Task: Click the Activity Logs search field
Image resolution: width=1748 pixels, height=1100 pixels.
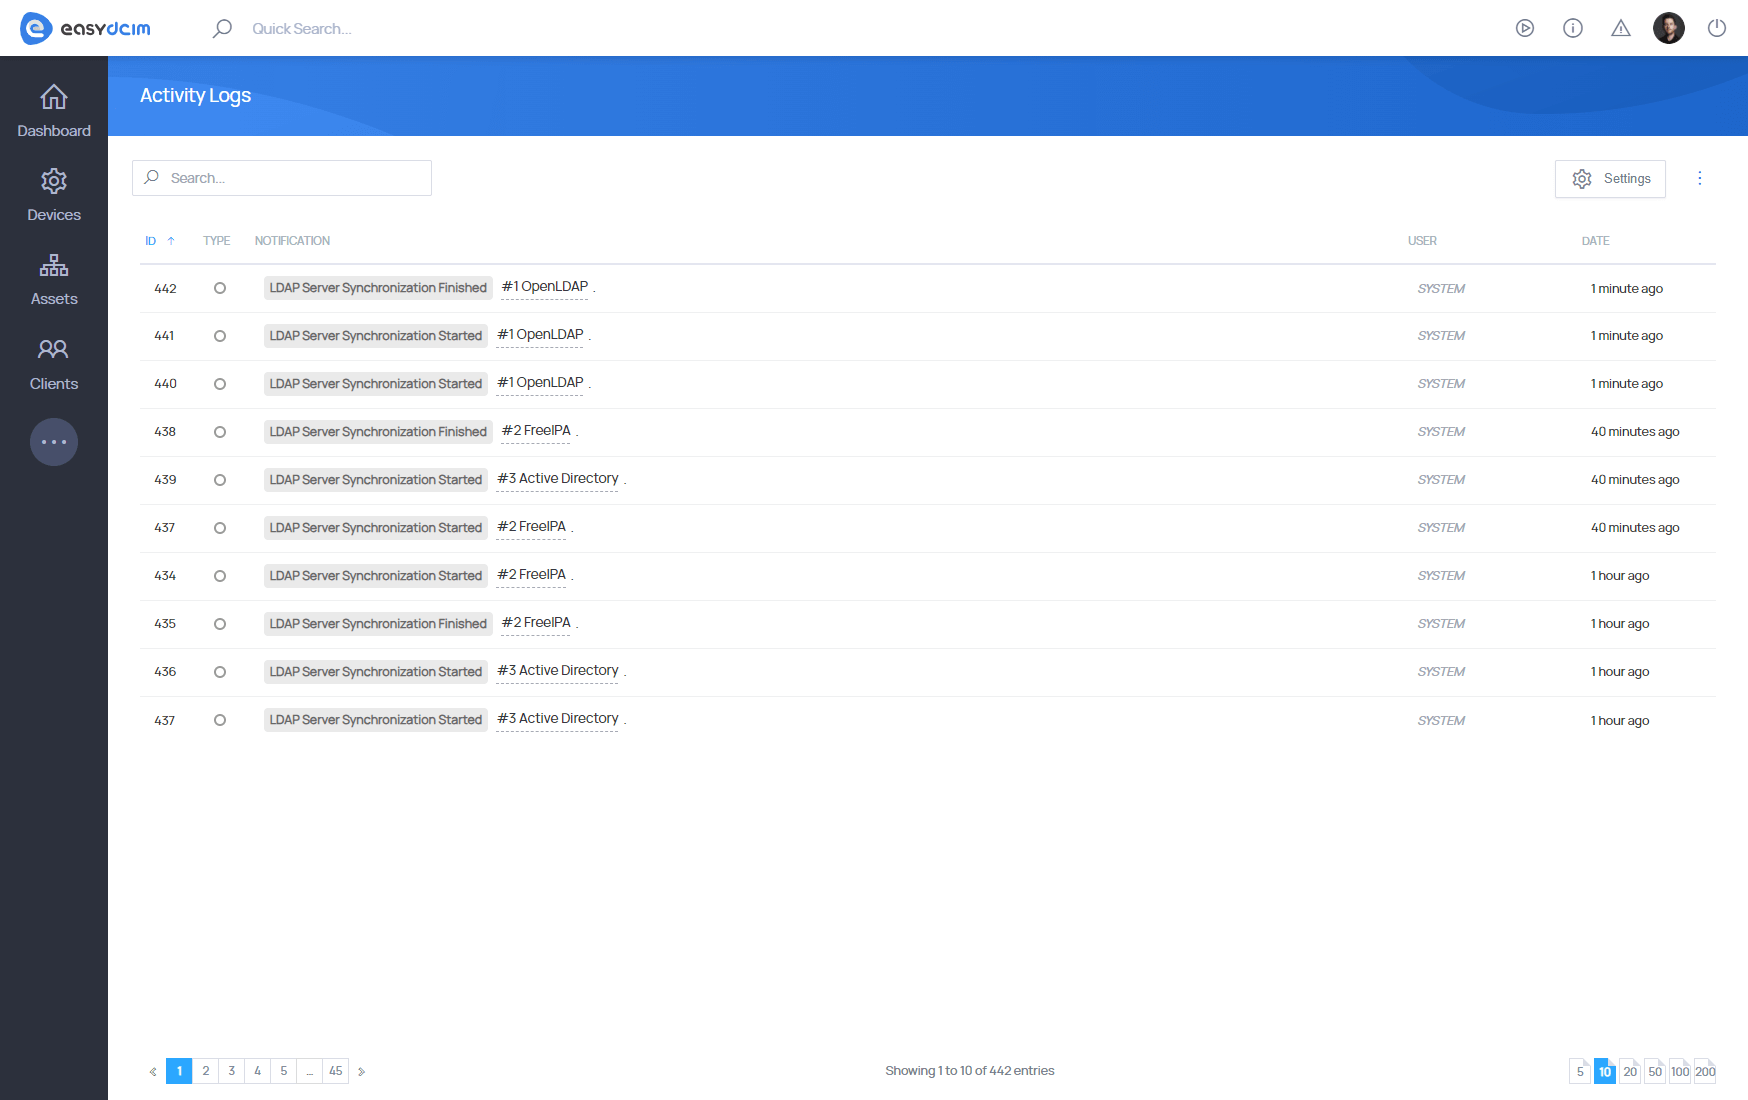Action: tap(282, 178)
